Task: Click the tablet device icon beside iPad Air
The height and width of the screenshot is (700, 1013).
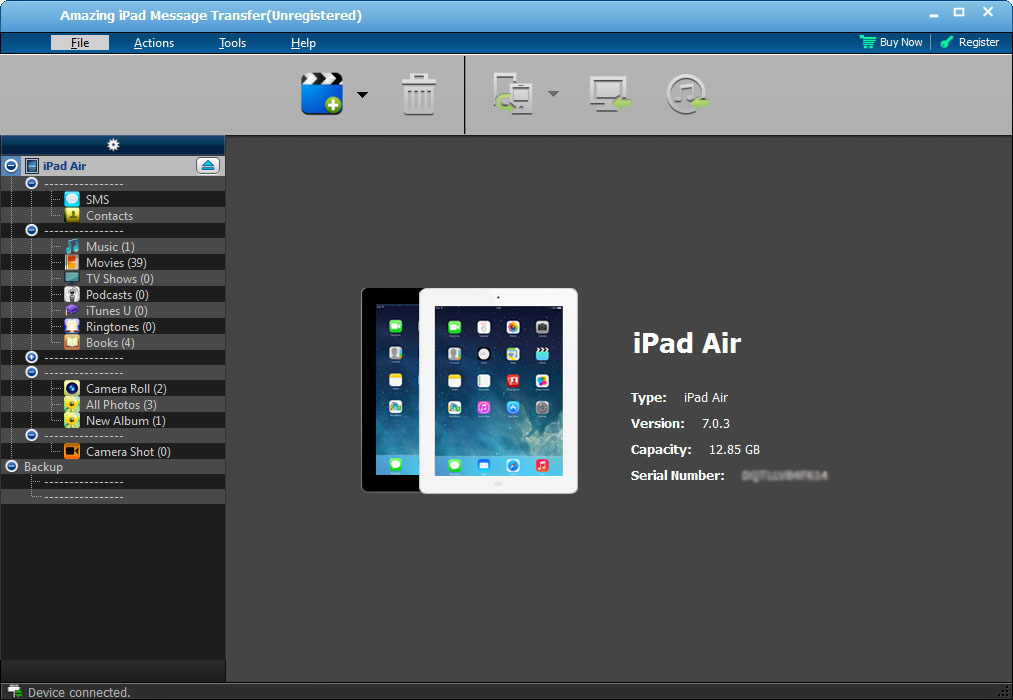Action: [x=32, y=166]
